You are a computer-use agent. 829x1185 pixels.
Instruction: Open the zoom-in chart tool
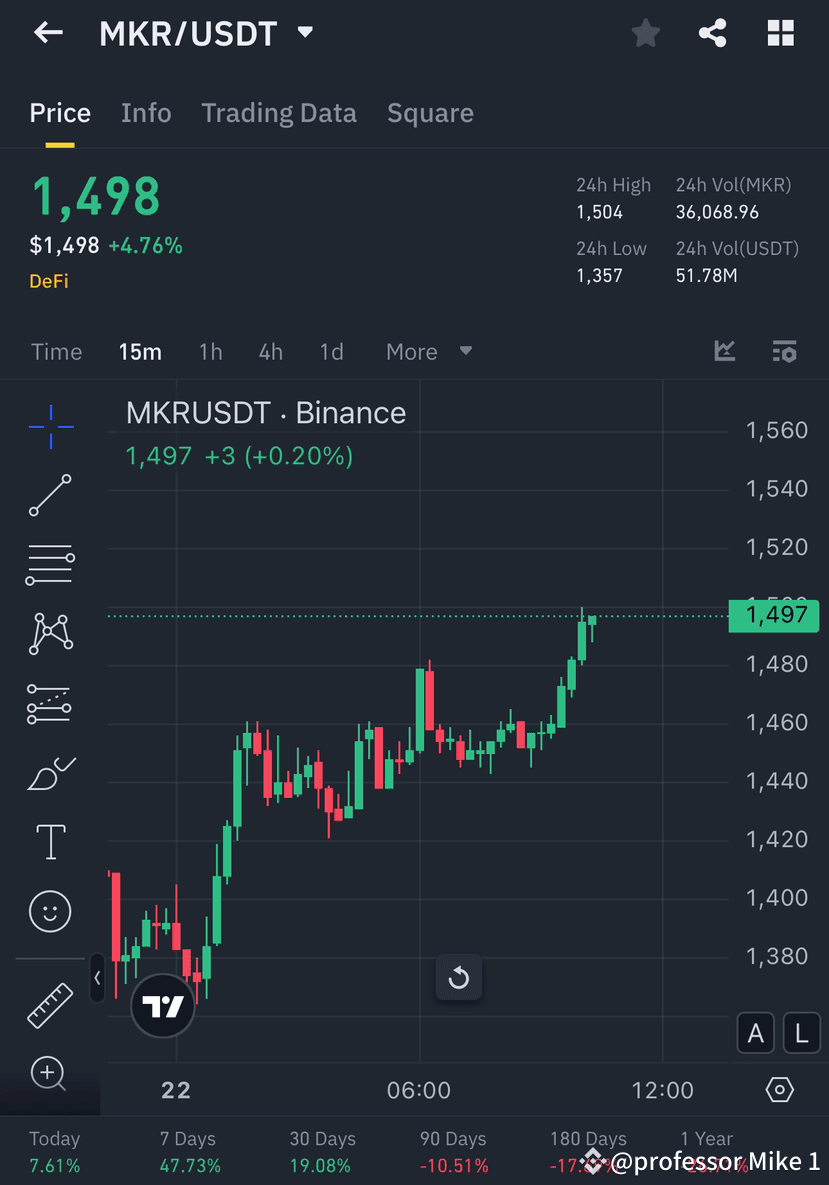click(x=50, y=1074)
